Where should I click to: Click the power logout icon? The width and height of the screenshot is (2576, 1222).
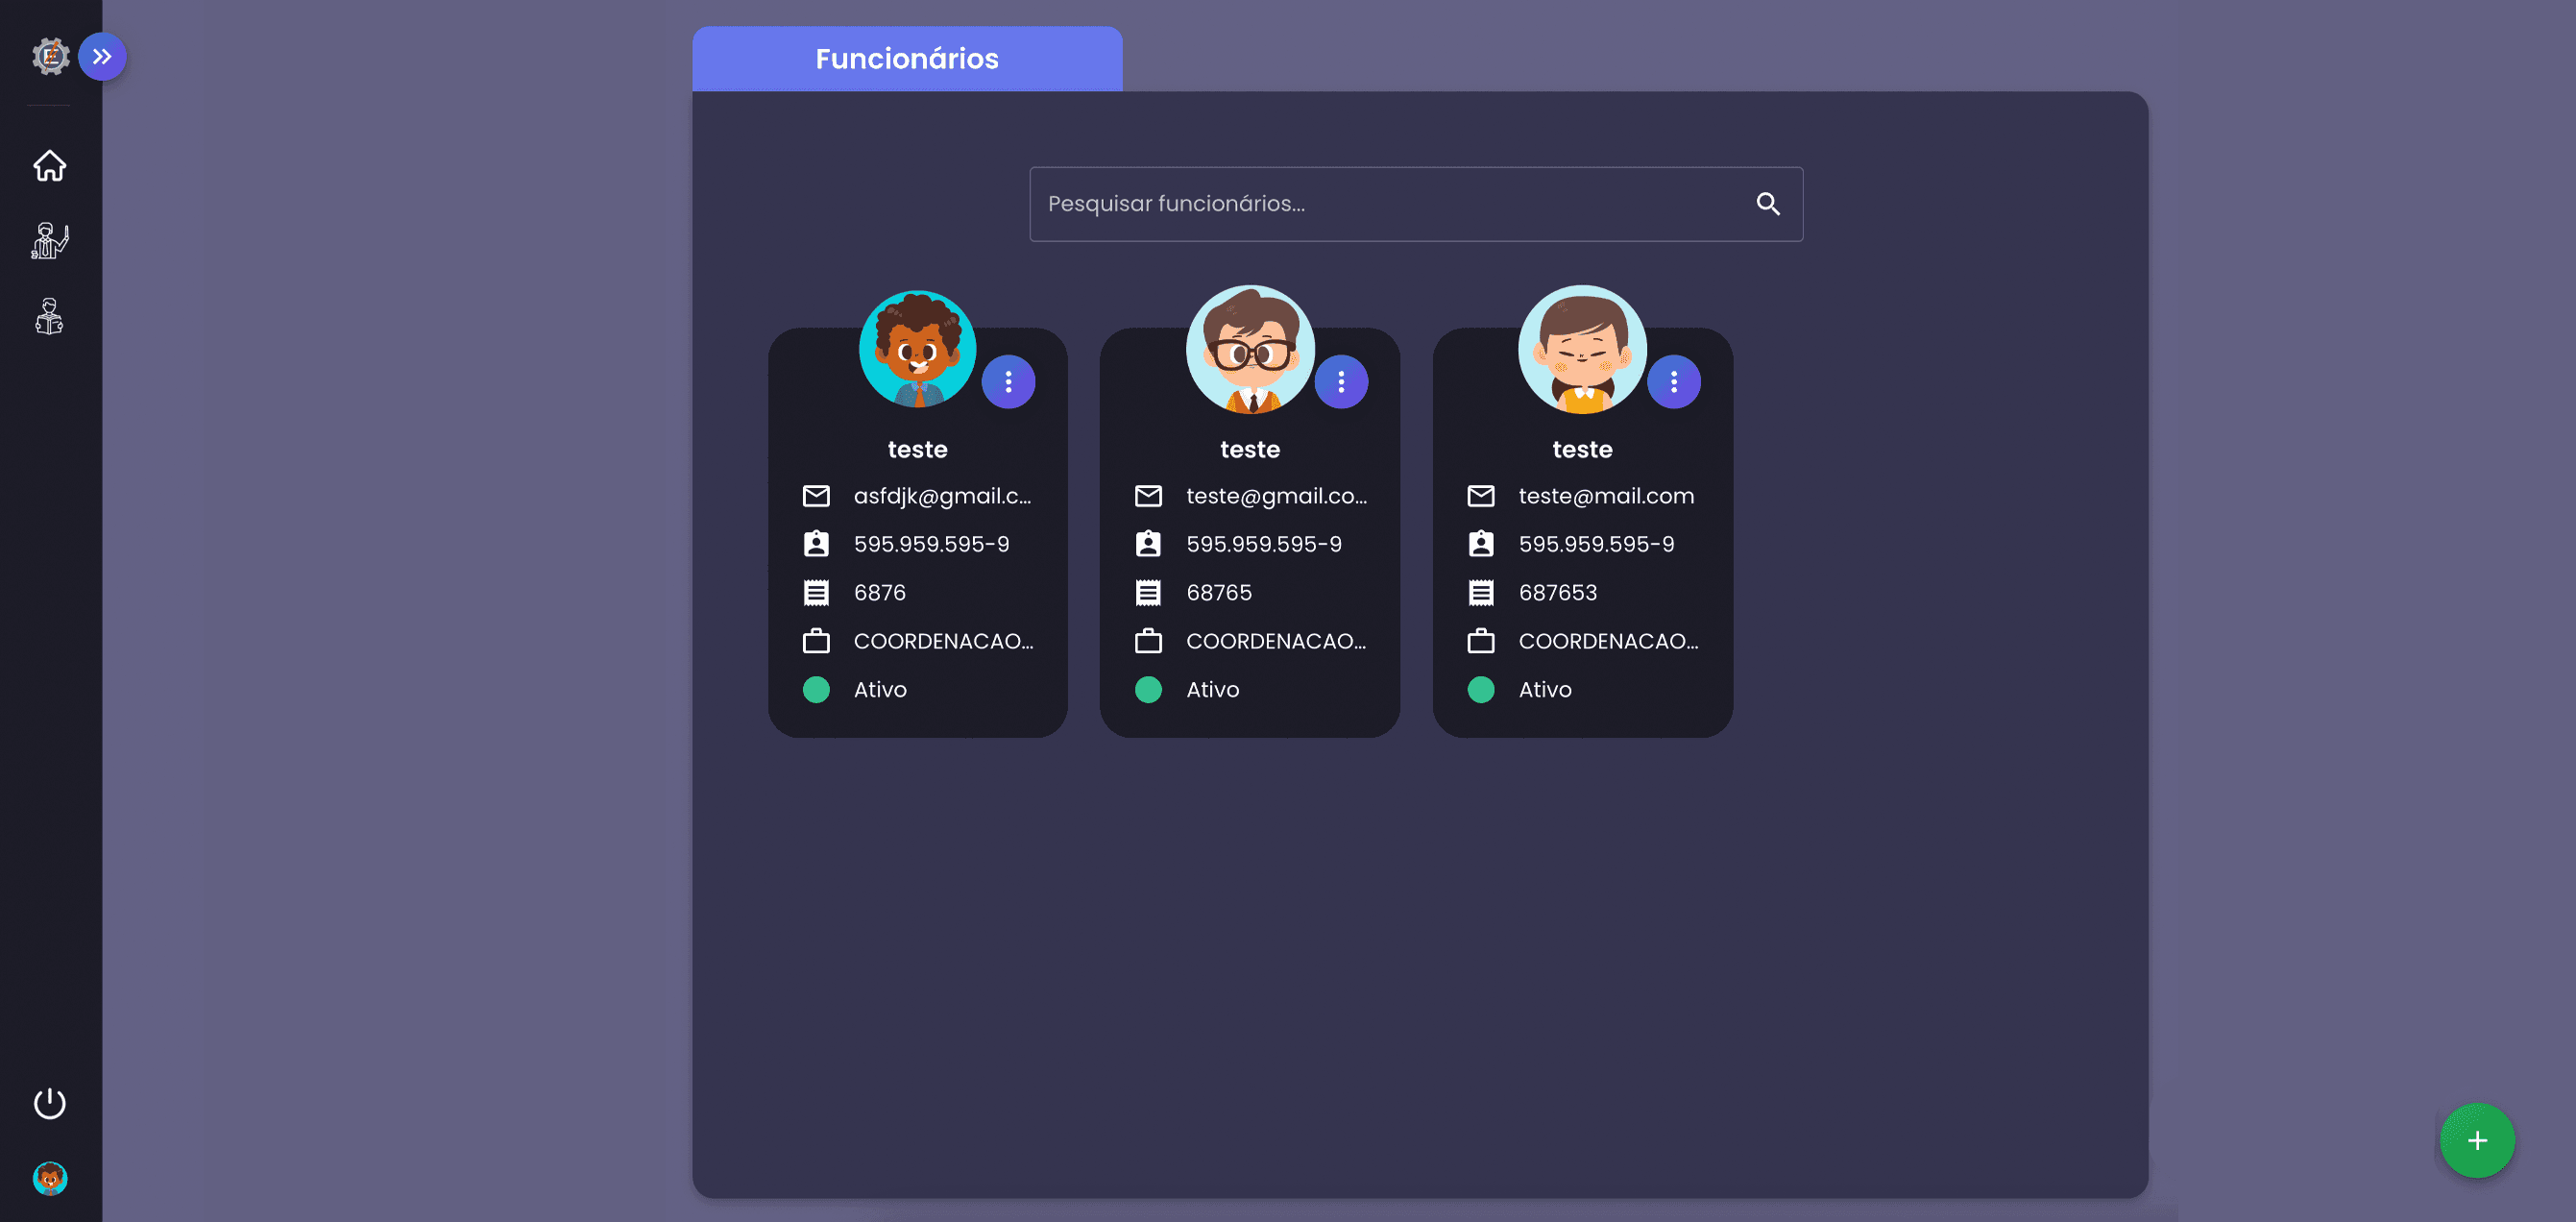pyautogui.click(x=50, y=1103)
